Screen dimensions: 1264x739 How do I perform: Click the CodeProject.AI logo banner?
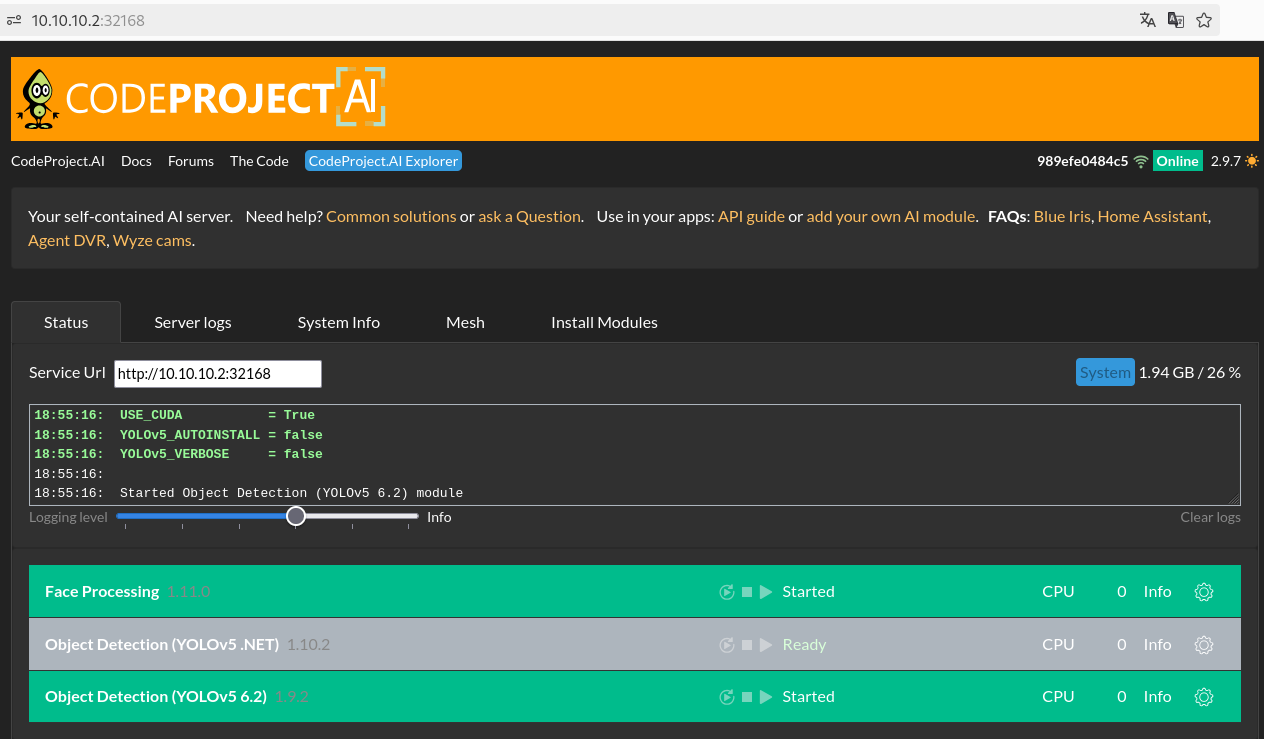(x=203, y=98)
